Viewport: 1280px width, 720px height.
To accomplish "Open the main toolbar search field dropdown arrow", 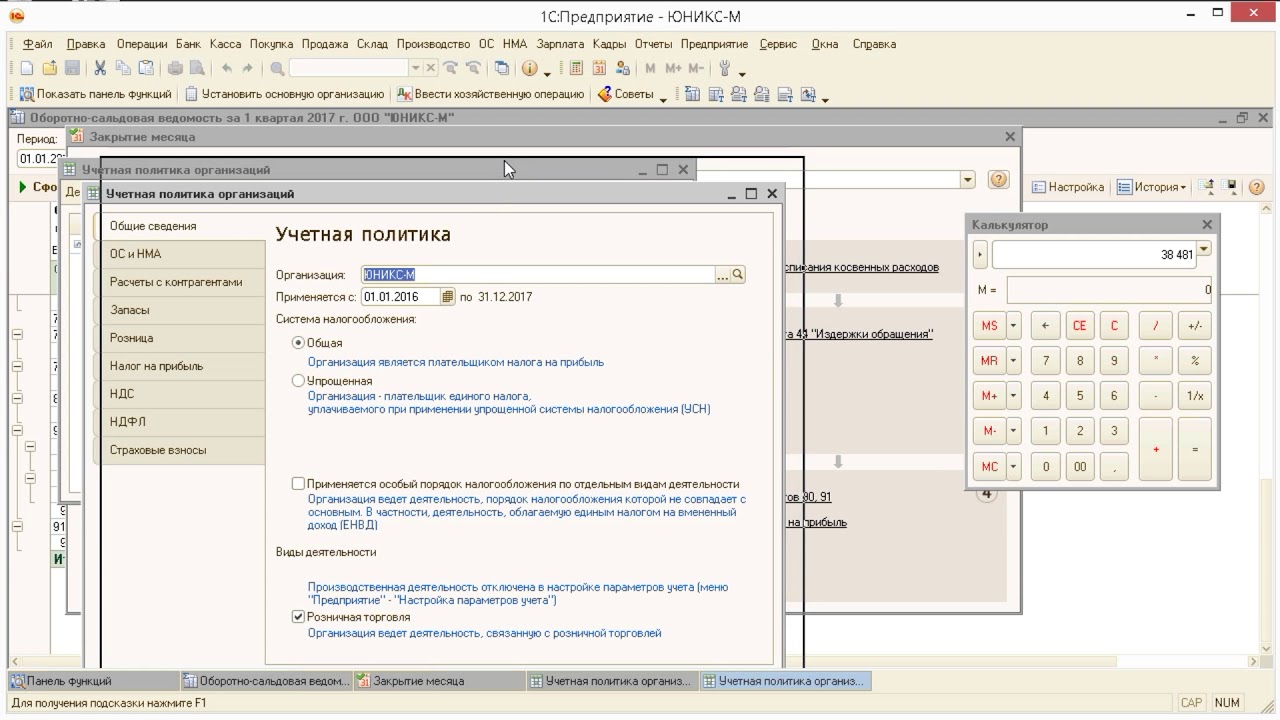I will 416,68.
